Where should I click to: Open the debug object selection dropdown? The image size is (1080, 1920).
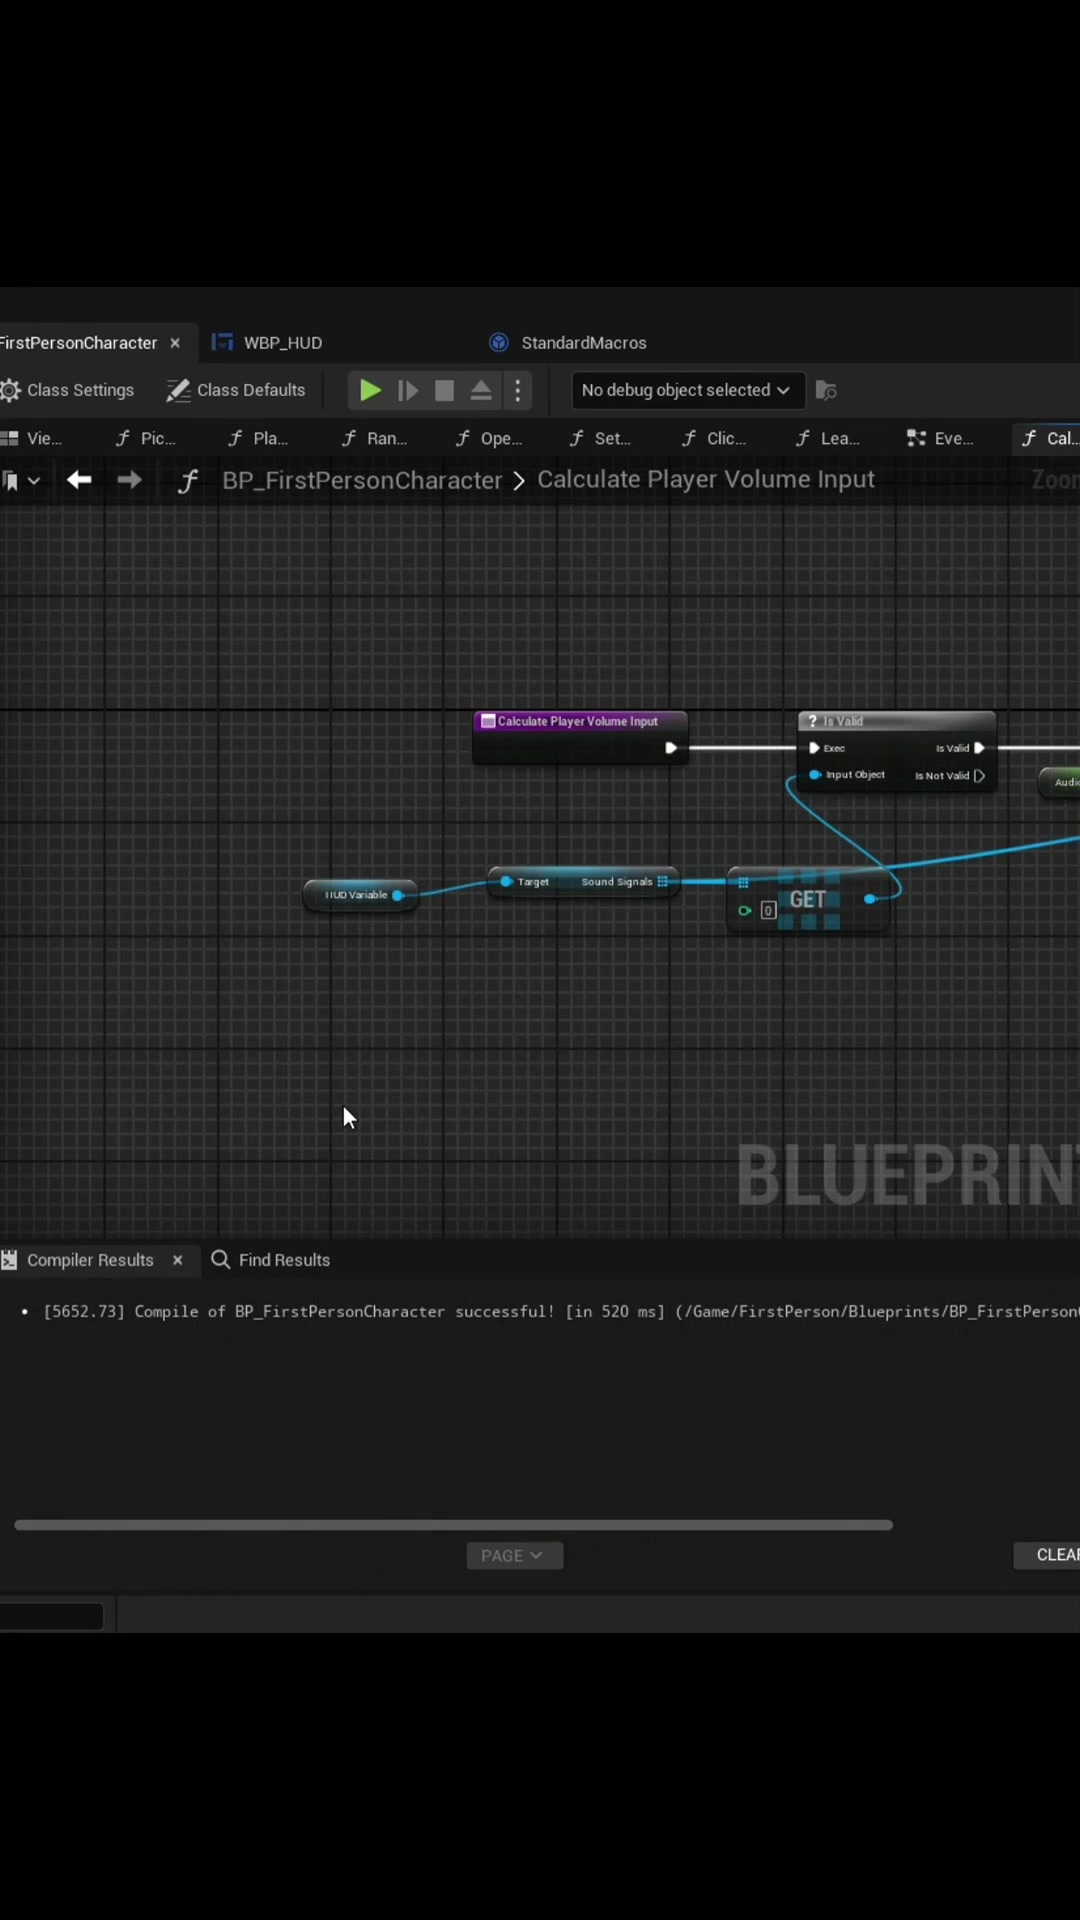point(687,390)
